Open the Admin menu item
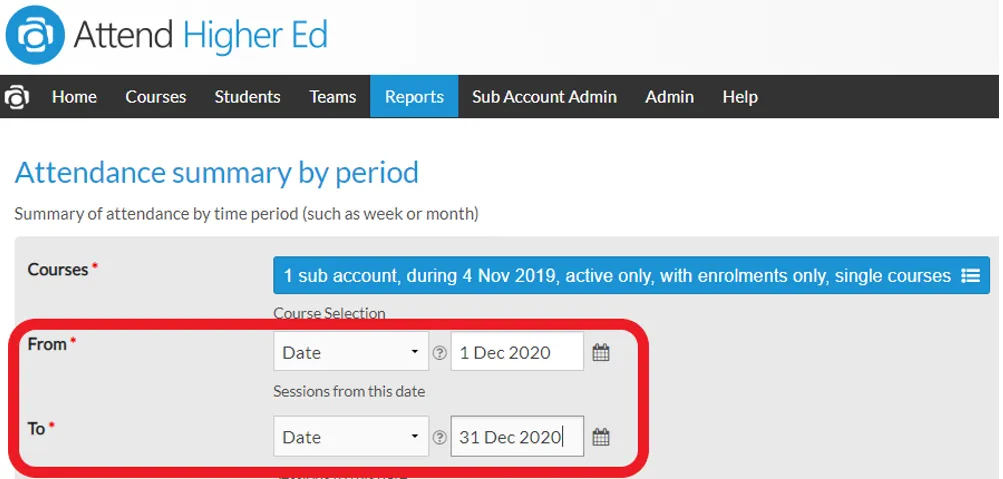Viewport: 1003px width, 479px height. (x=669, y=97)
